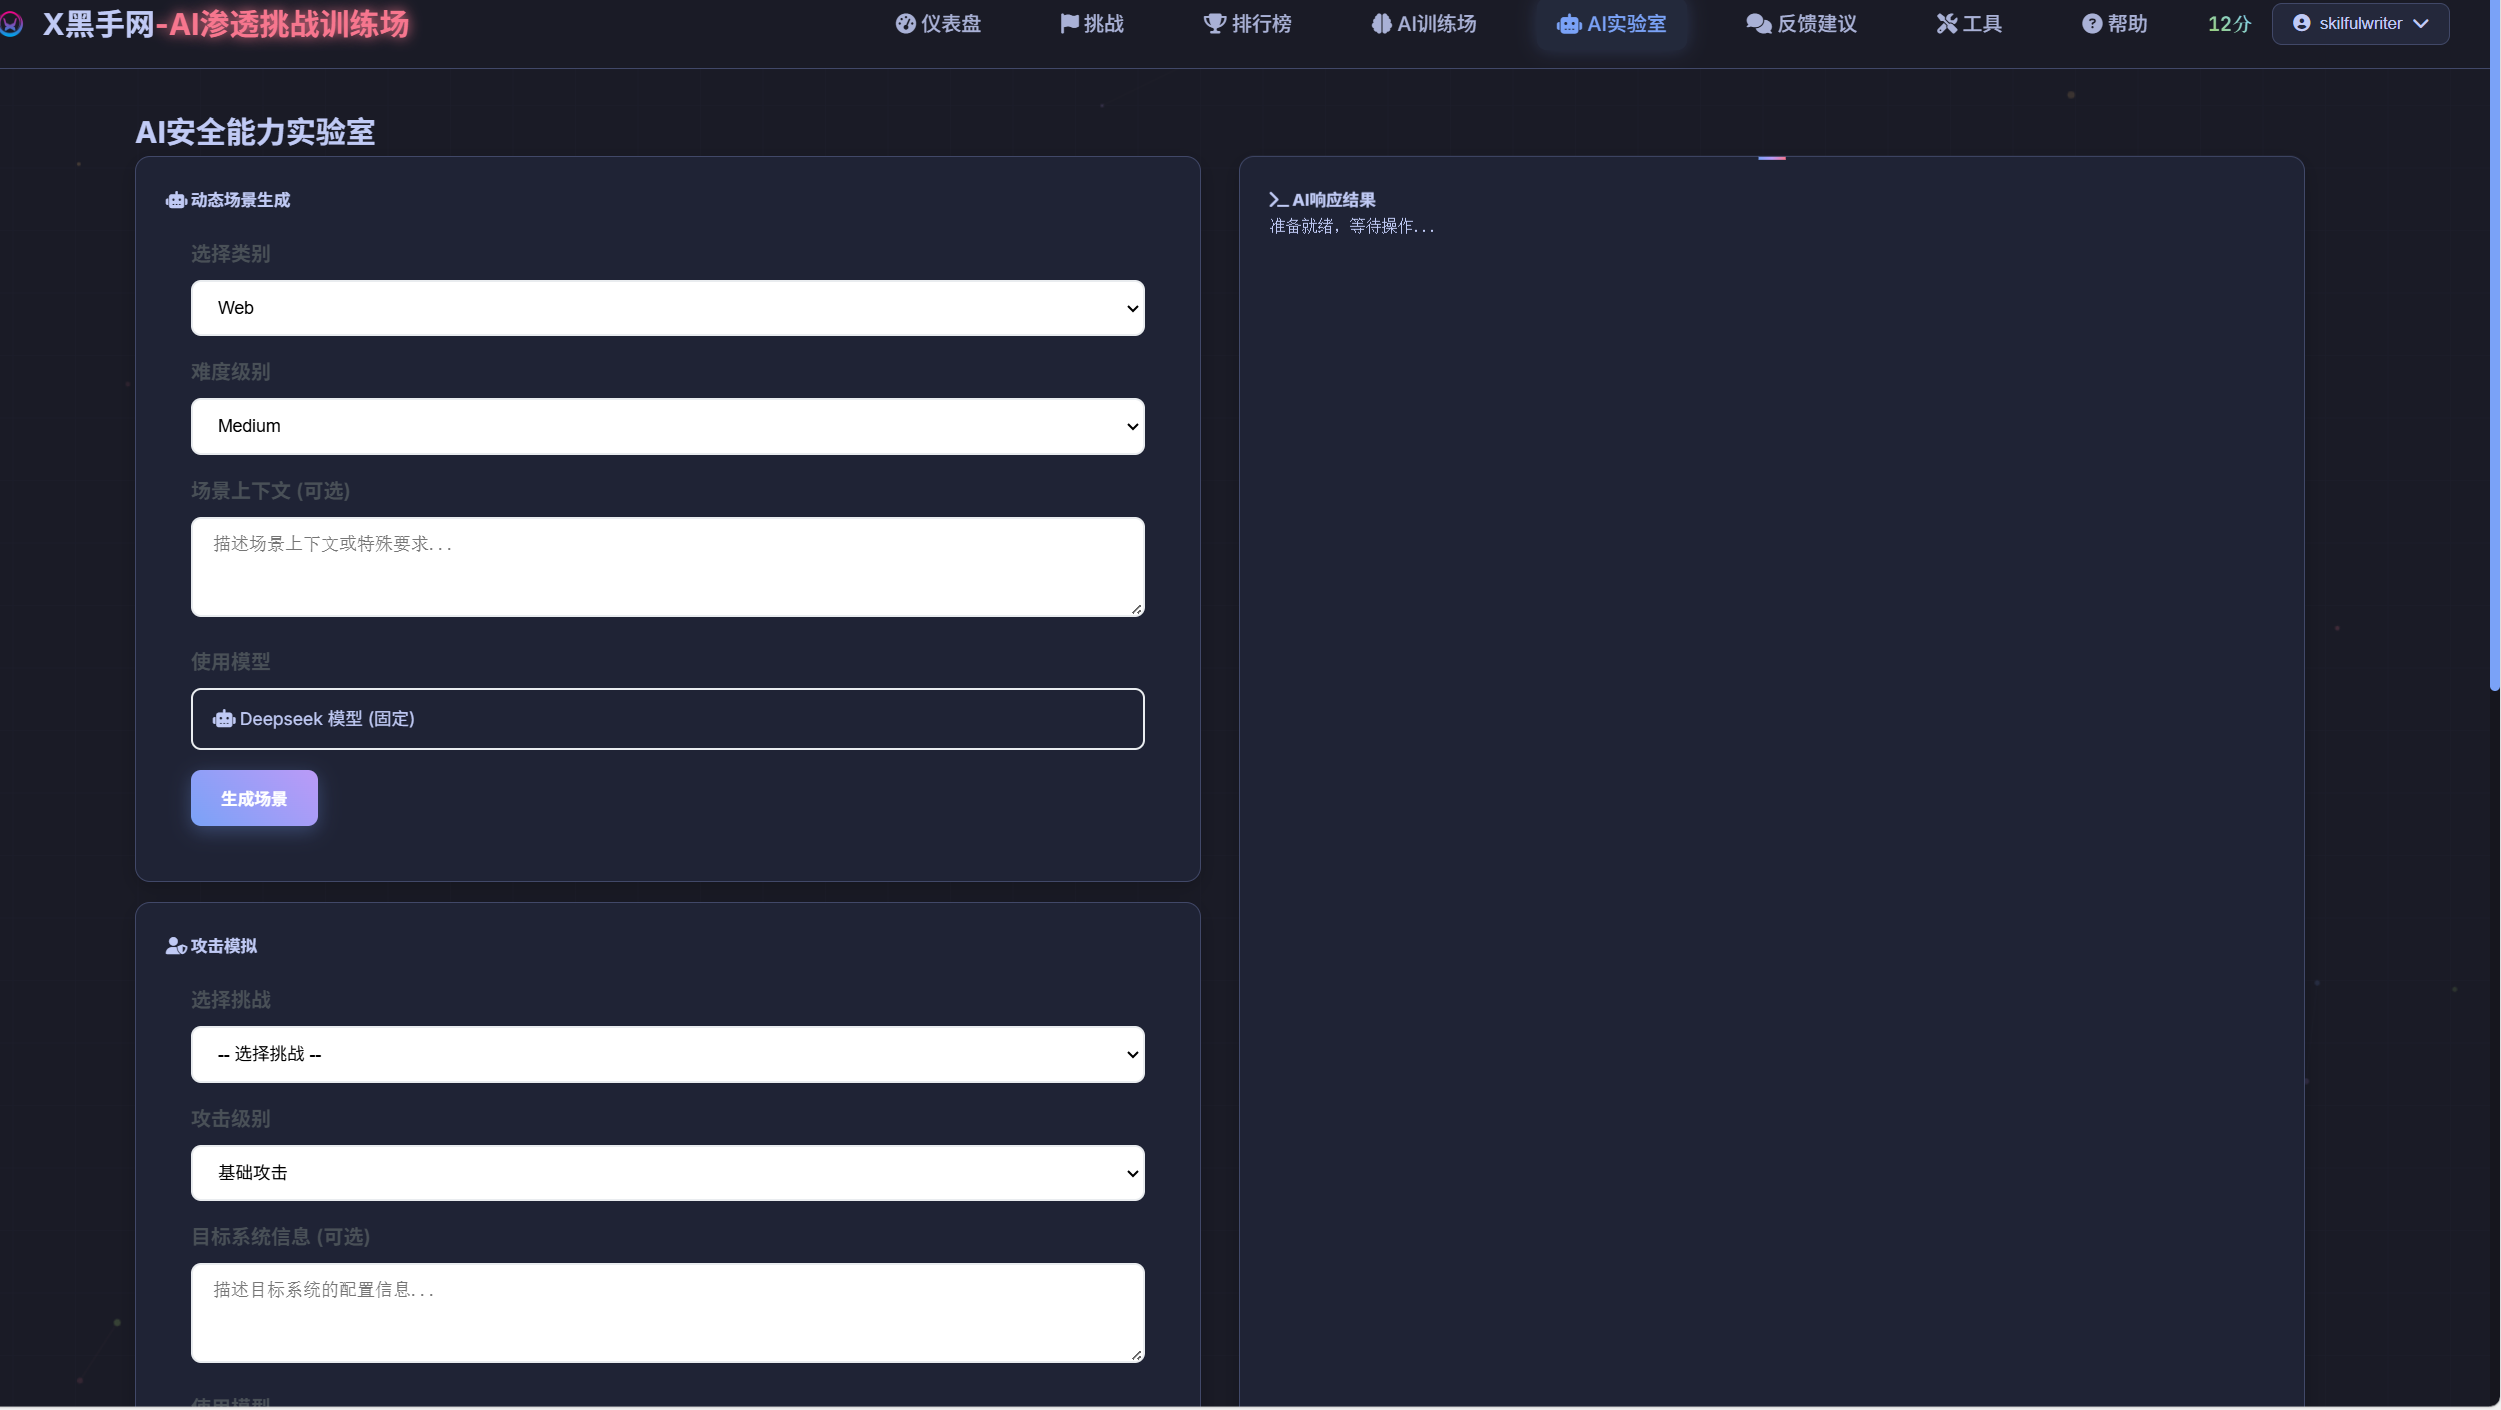Click the AI实验室 robot icon
Screen dimensions: 2501x1410
coord(1568,25)
